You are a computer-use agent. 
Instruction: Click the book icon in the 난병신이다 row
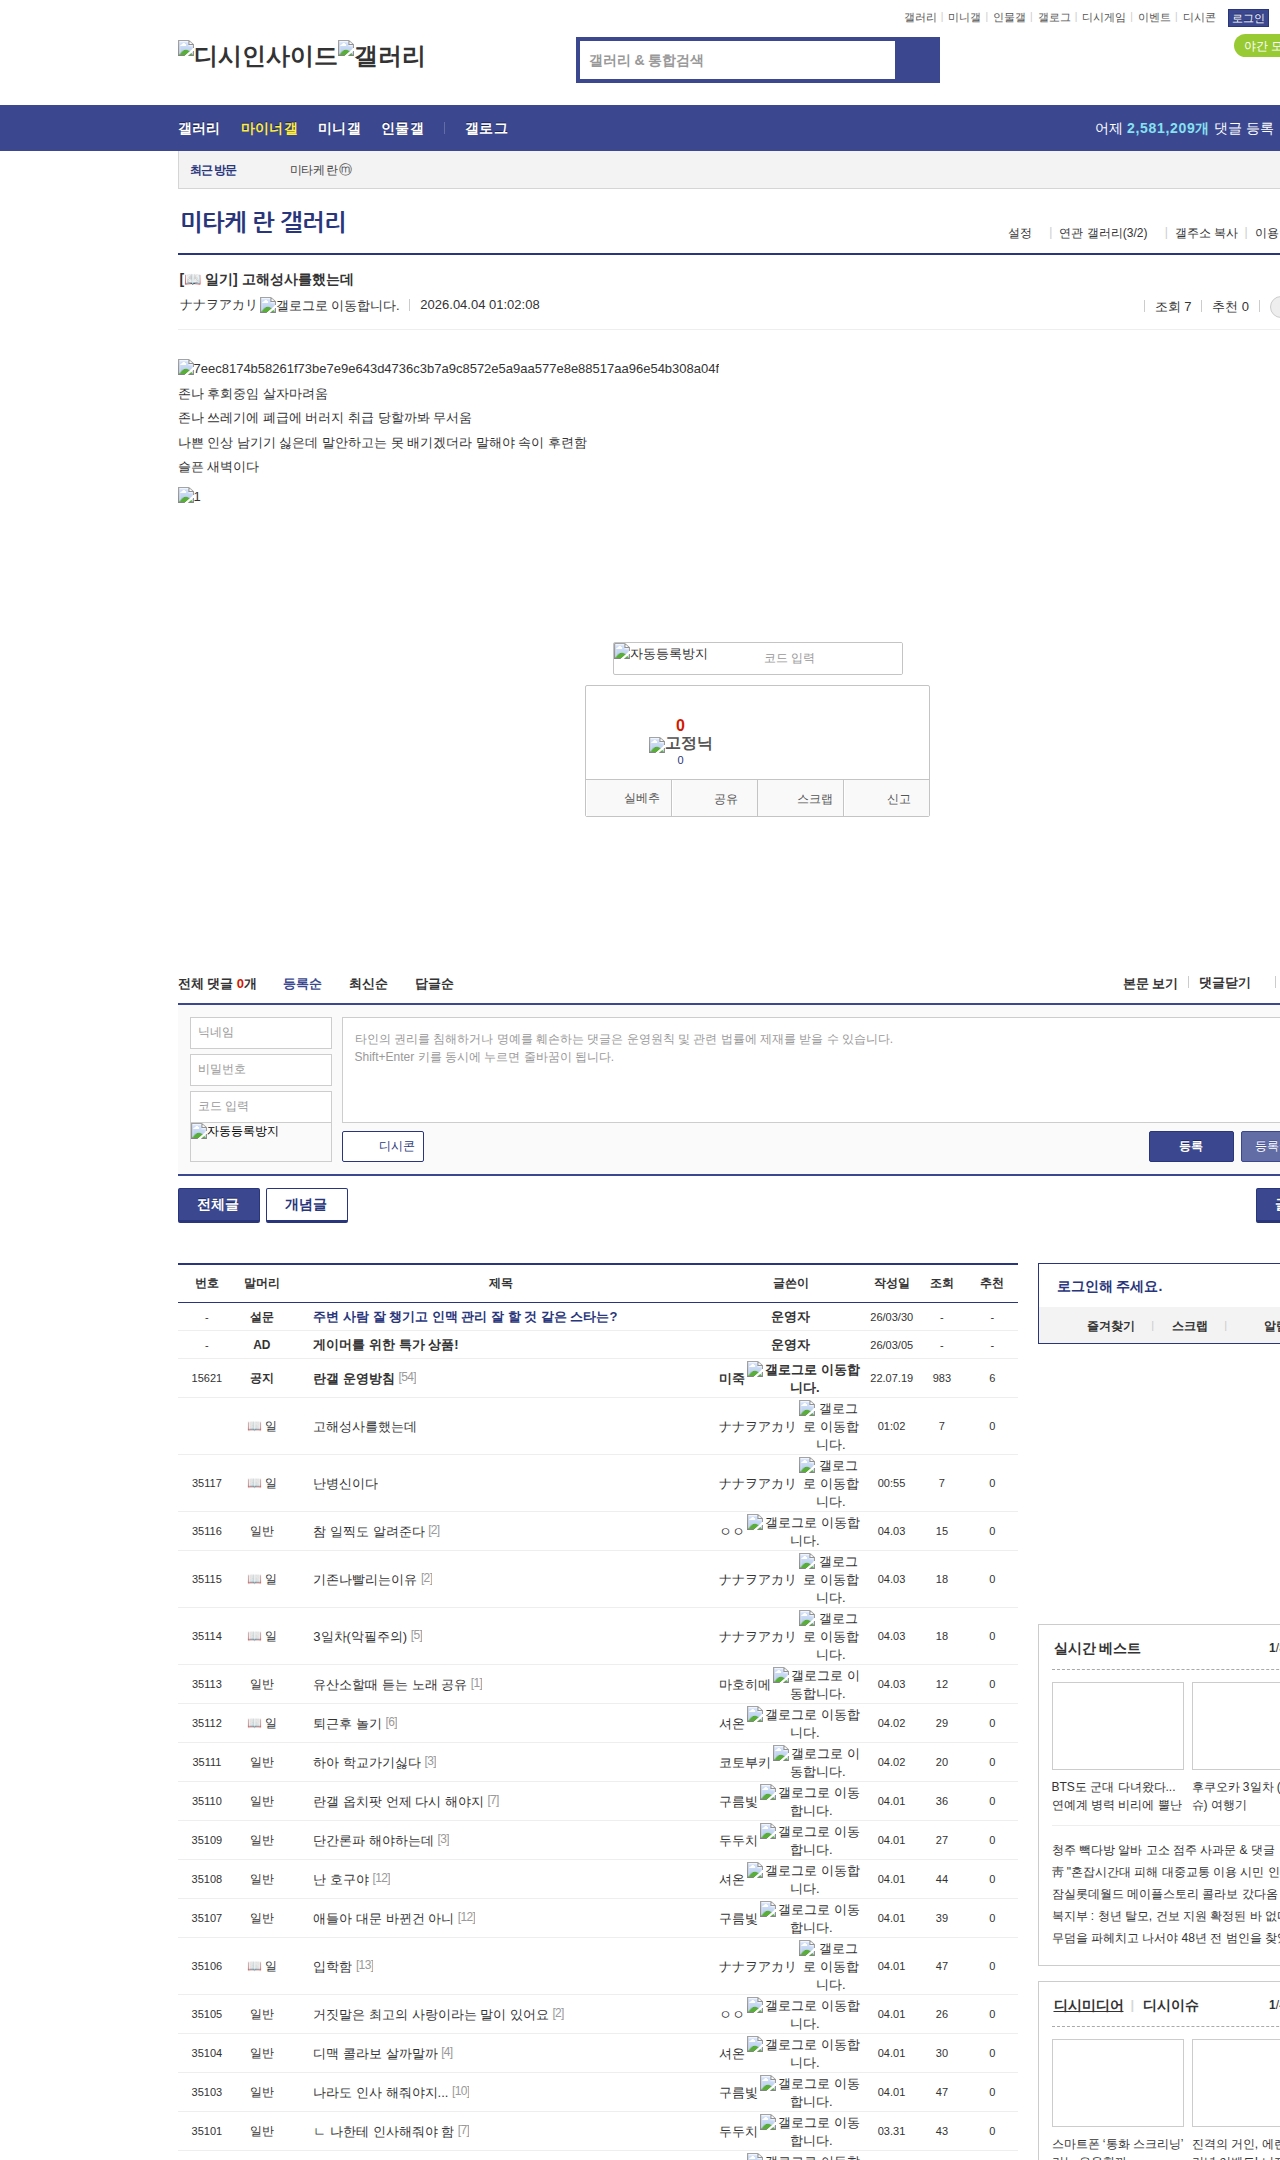point(254,1483)
